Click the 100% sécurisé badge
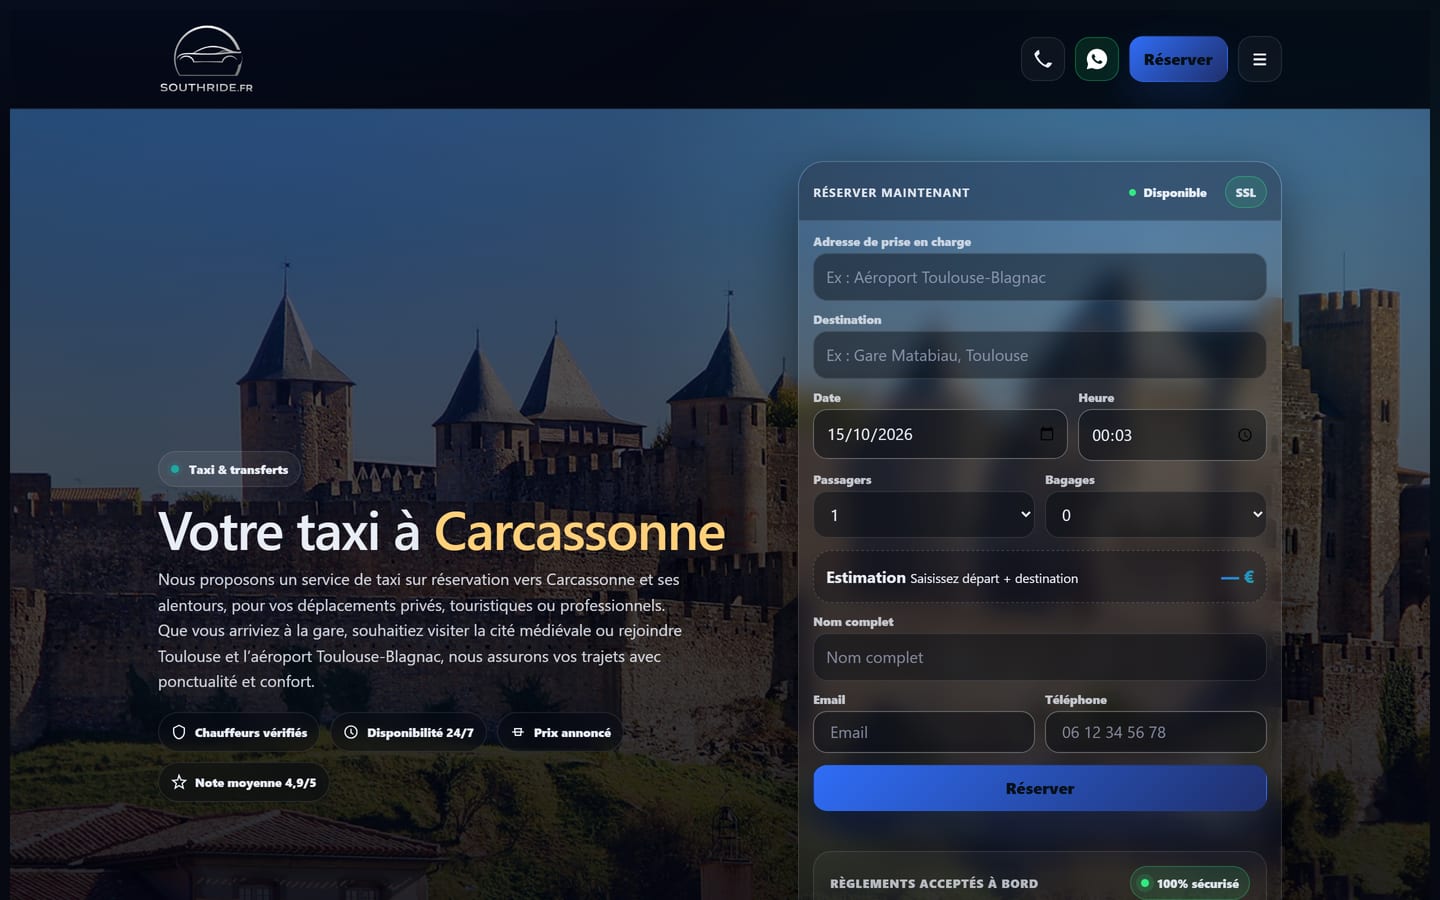This screenshot has height=900, width=1440. tap(1190, 883)
